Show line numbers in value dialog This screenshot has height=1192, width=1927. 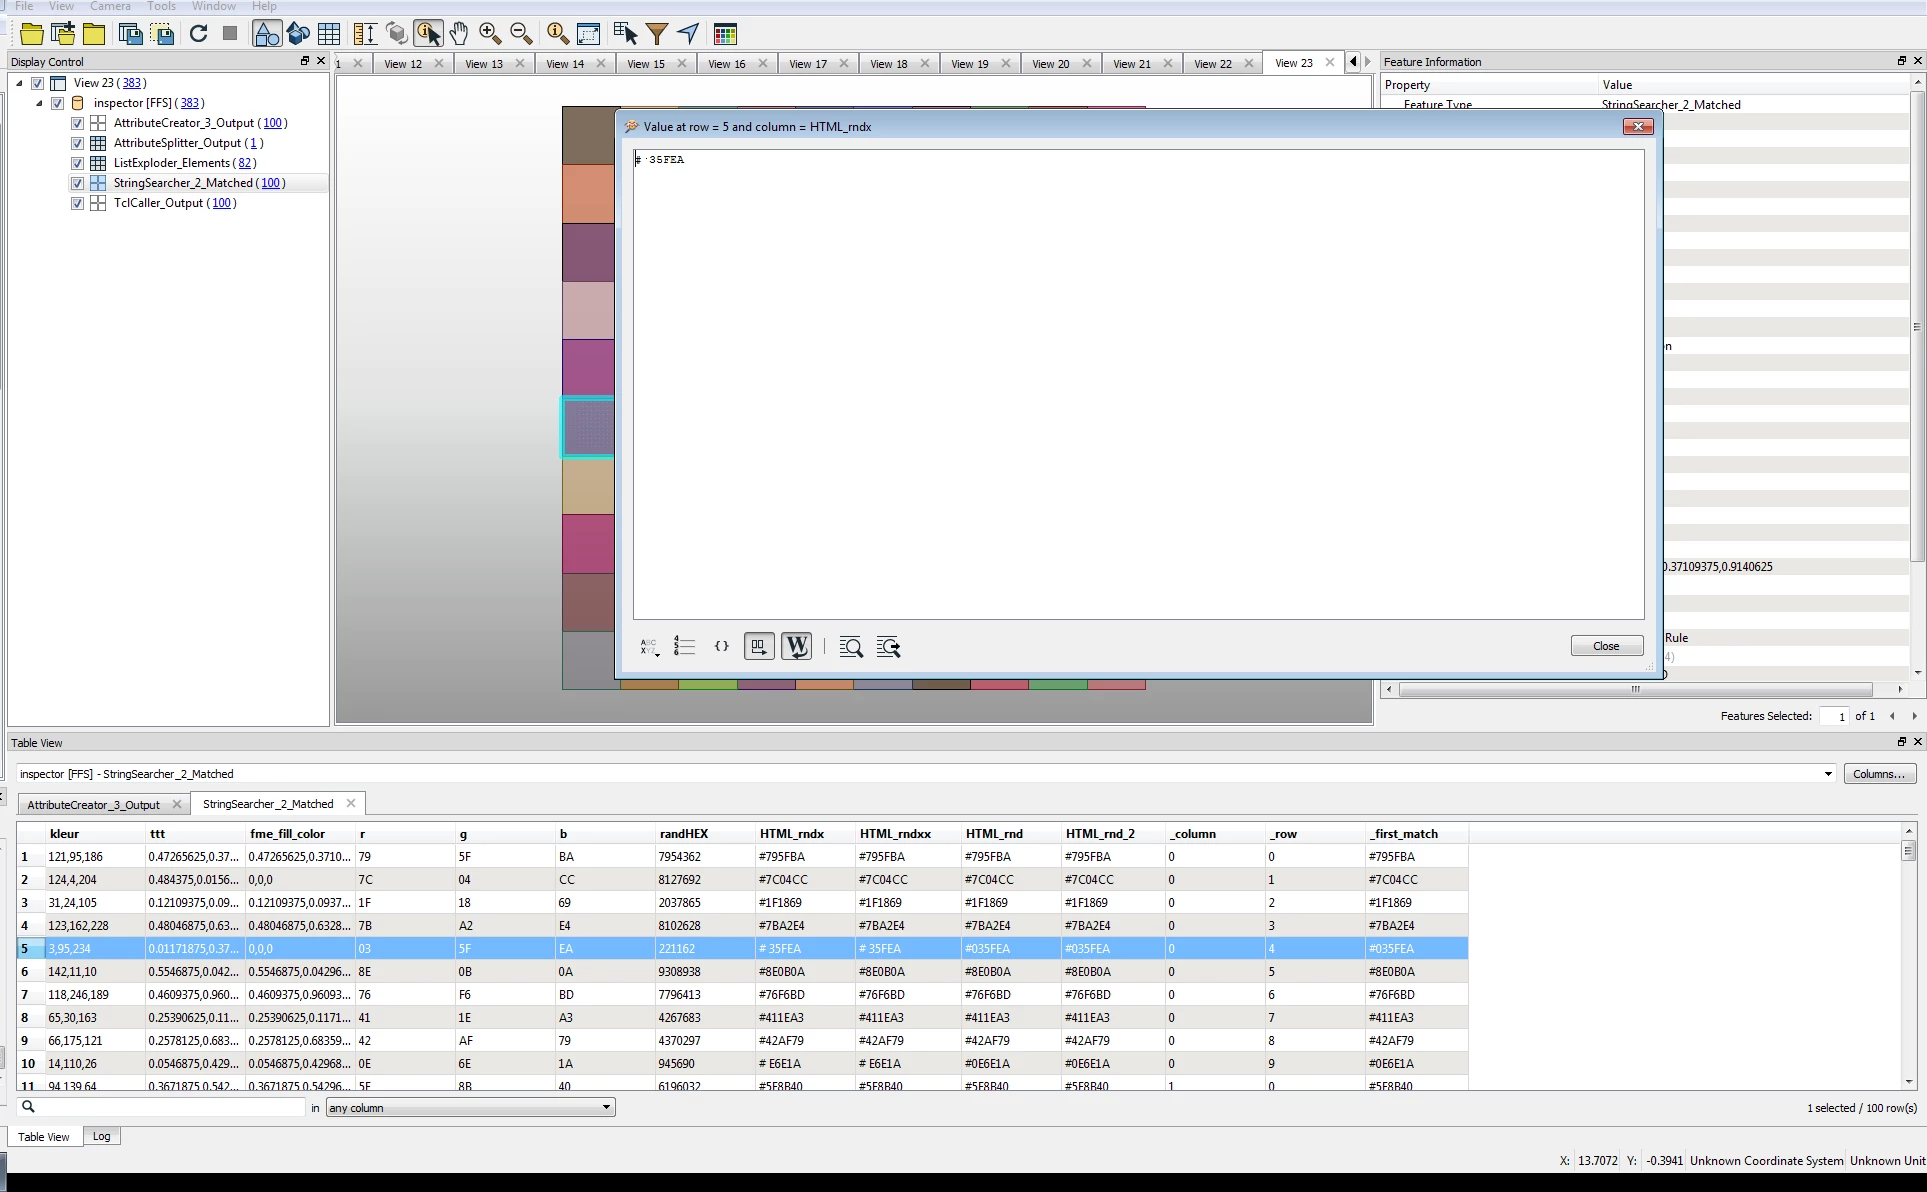pyautogui.click(x=684, y=647)
